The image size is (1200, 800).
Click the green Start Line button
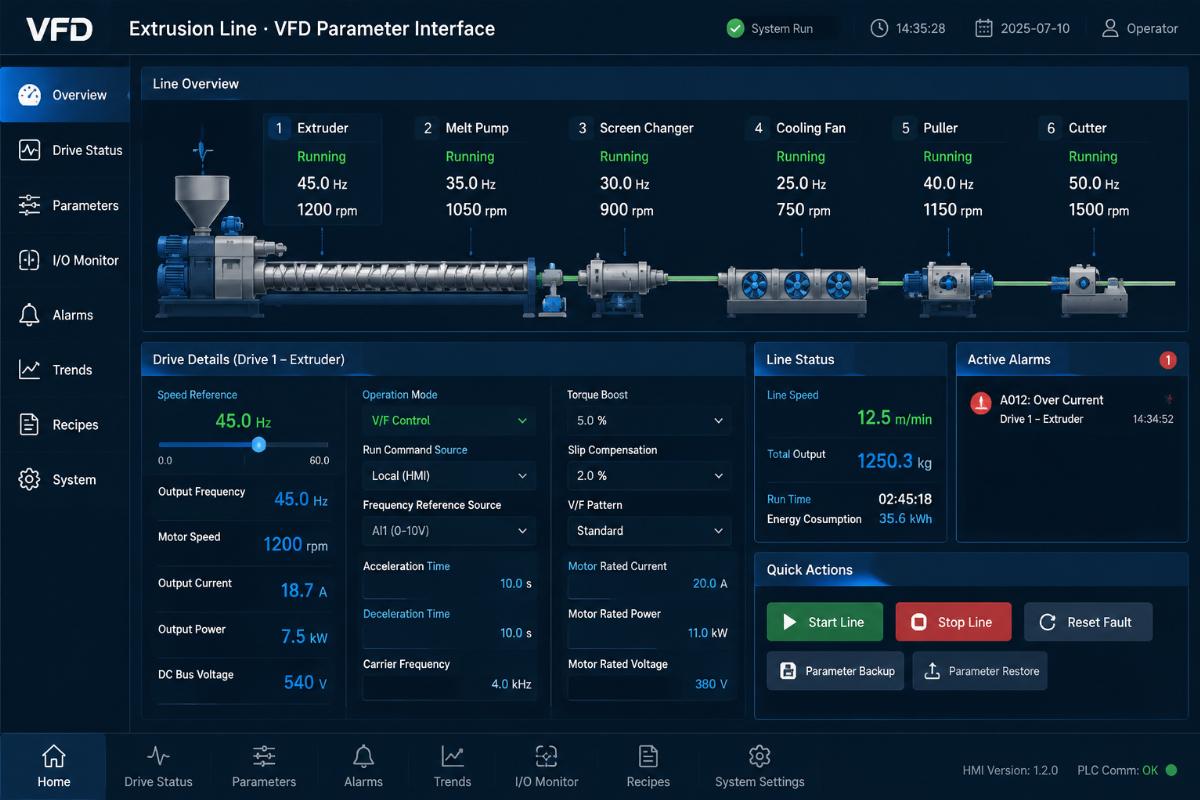825,622
